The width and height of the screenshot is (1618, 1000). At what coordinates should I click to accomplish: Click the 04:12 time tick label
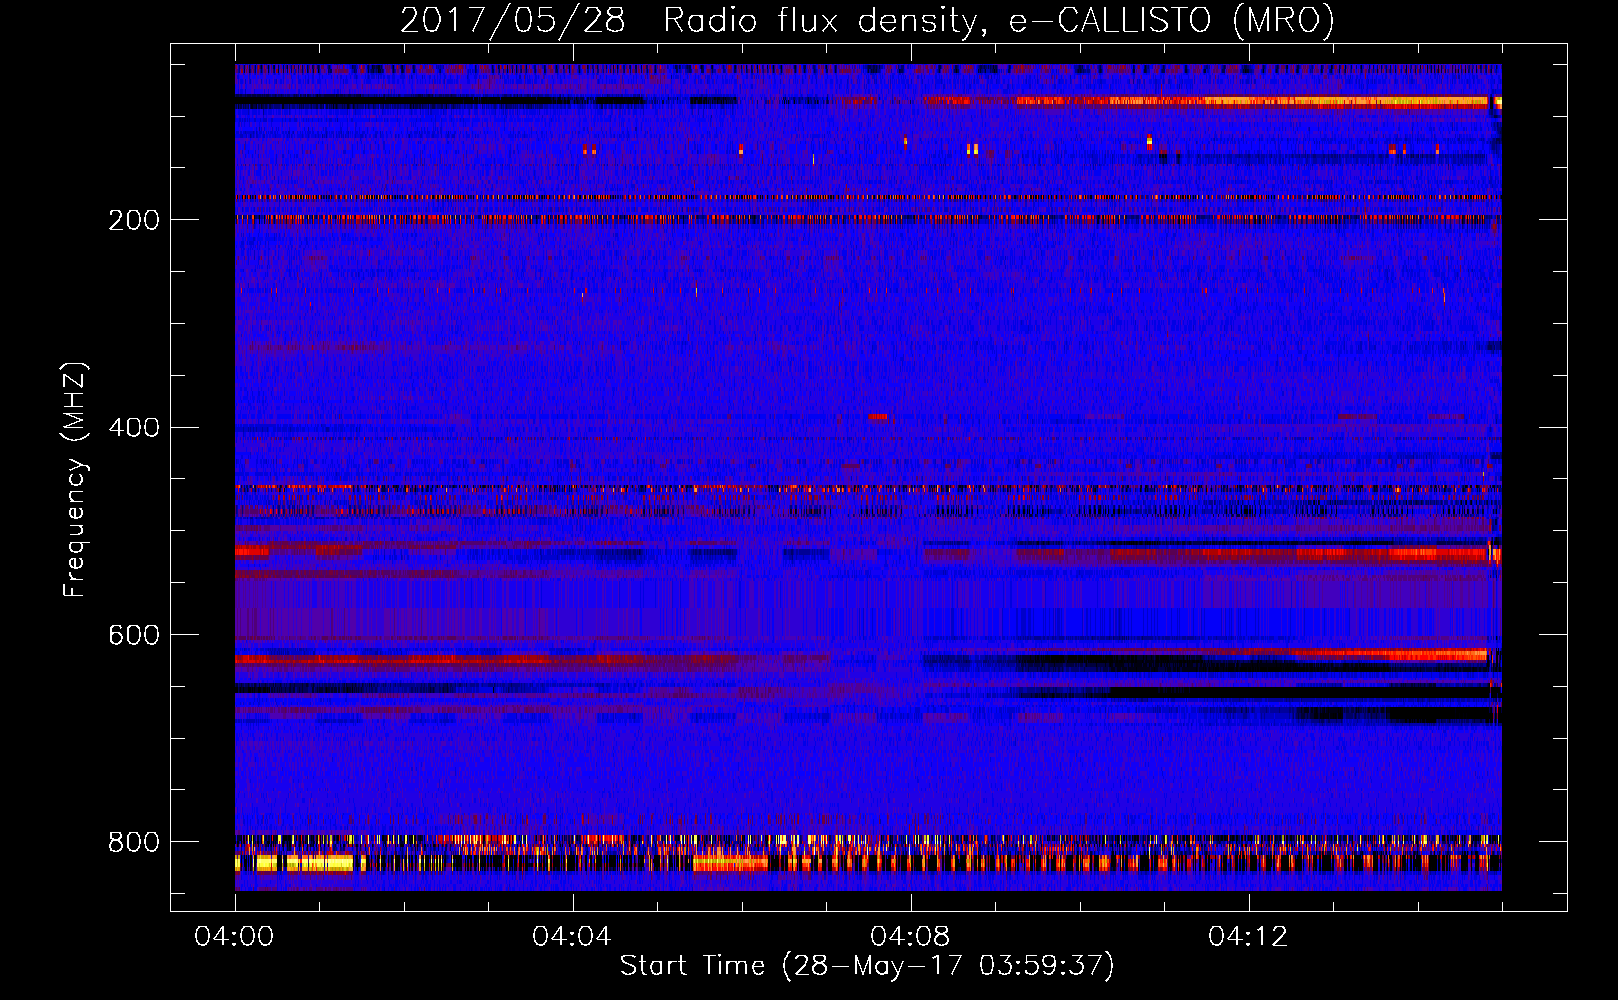click(1248, 937)
